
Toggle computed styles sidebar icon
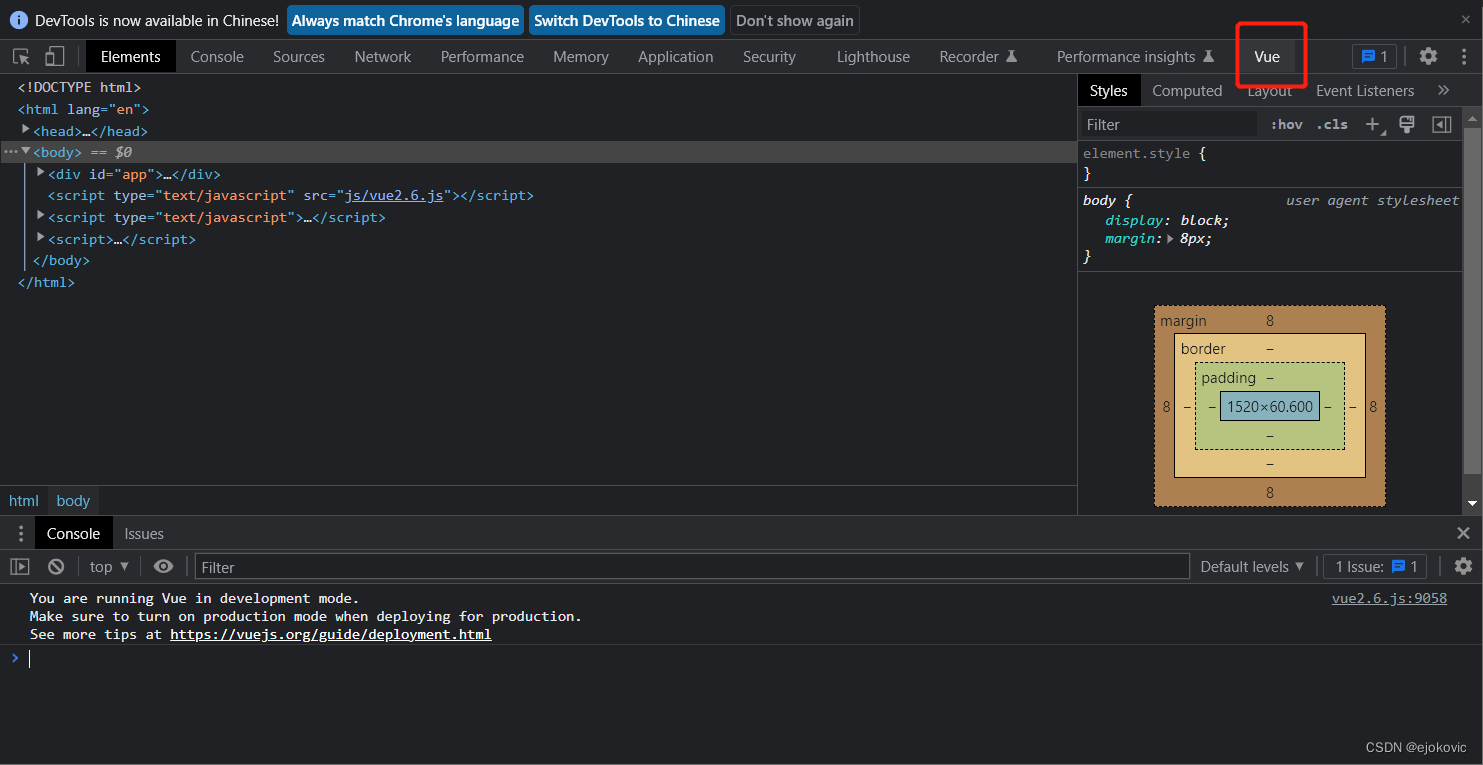click(x=1441, y=124)
